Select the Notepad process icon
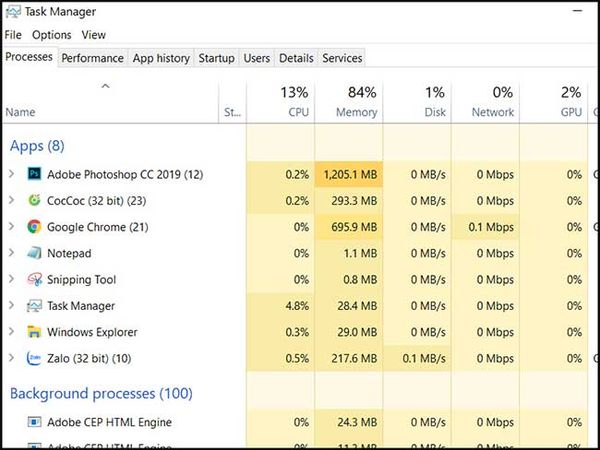 coord(33,254)
